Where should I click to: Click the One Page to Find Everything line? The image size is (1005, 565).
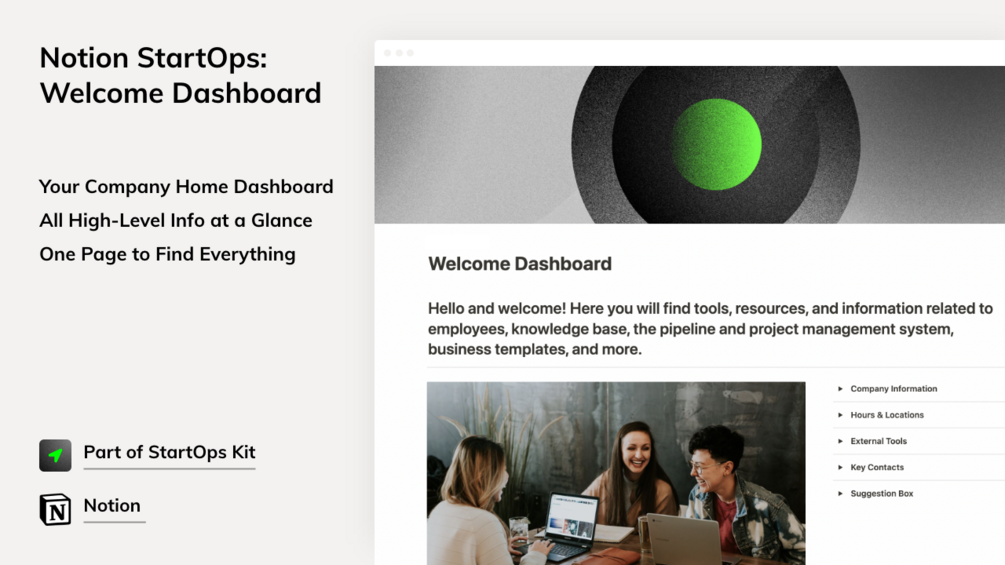tap(167, 254)
